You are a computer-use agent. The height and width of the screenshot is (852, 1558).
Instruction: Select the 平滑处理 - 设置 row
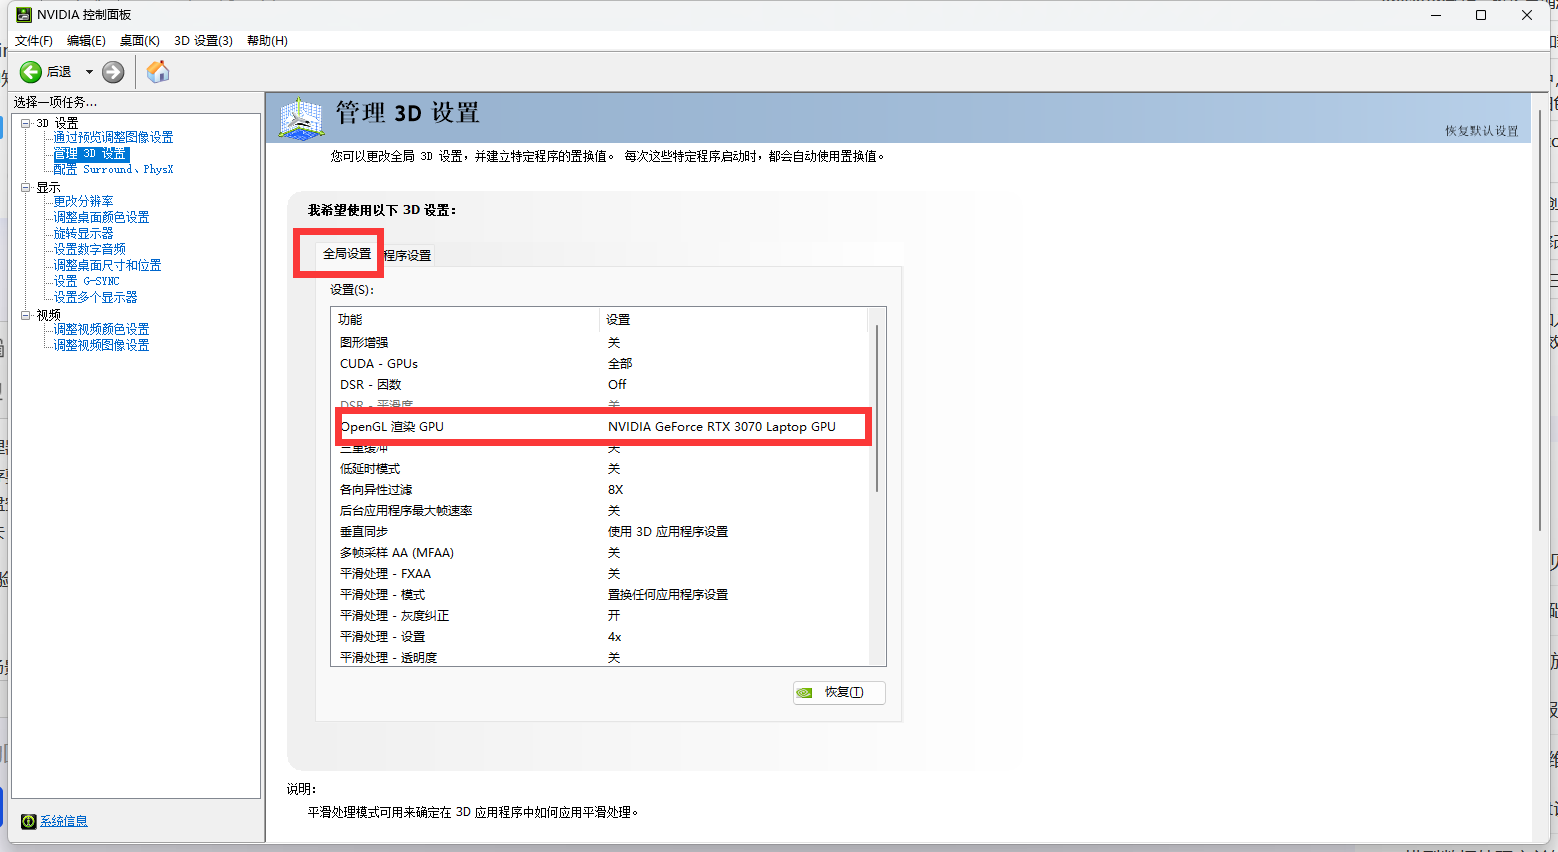click(600, 637)
